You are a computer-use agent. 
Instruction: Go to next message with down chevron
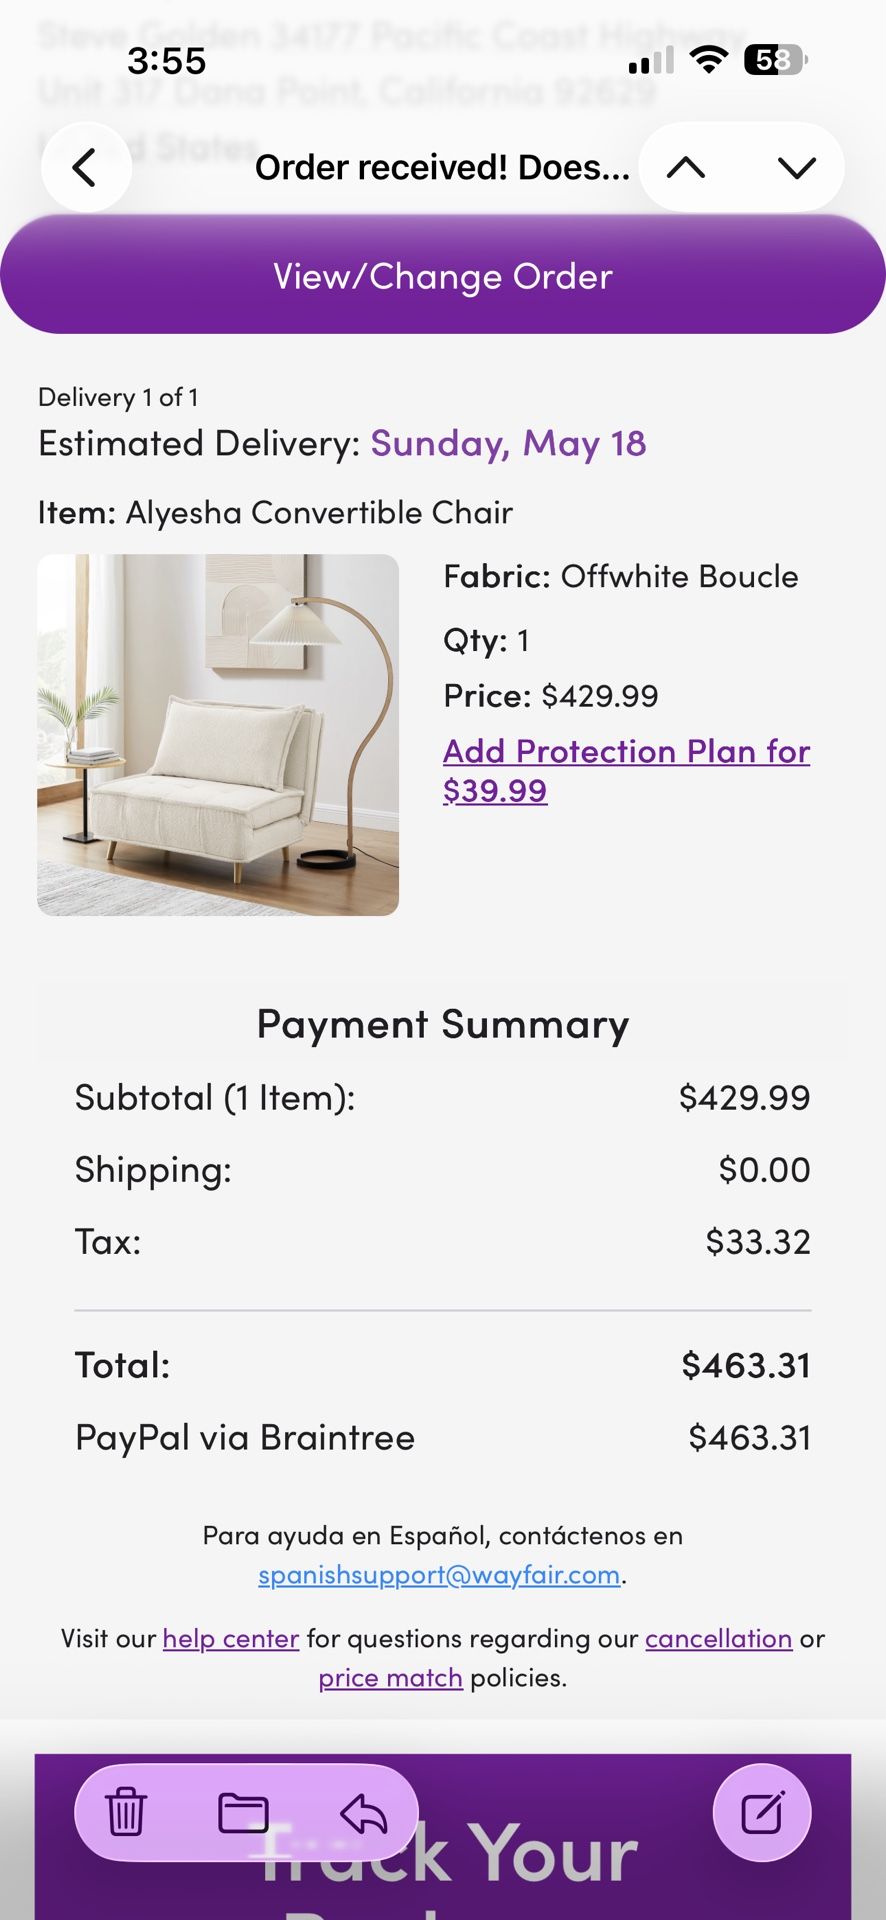click(x=796, y=167)
